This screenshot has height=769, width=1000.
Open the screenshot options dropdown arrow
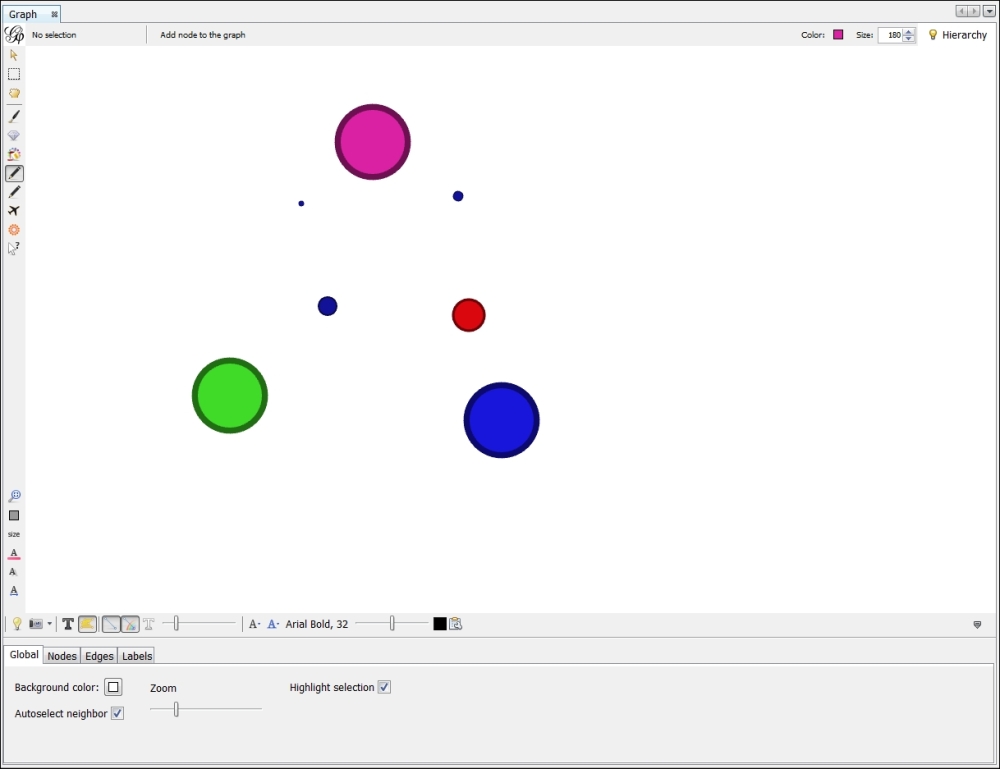pyautogui.click(x=49, y=624)
